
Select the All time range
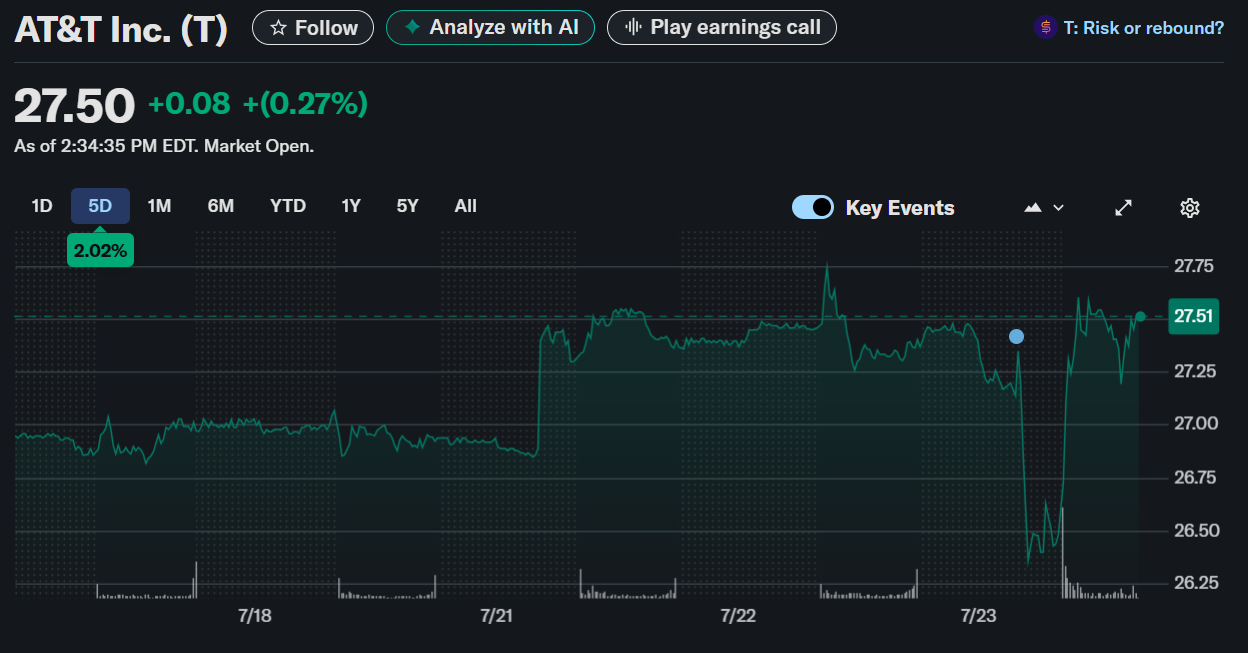466,206
